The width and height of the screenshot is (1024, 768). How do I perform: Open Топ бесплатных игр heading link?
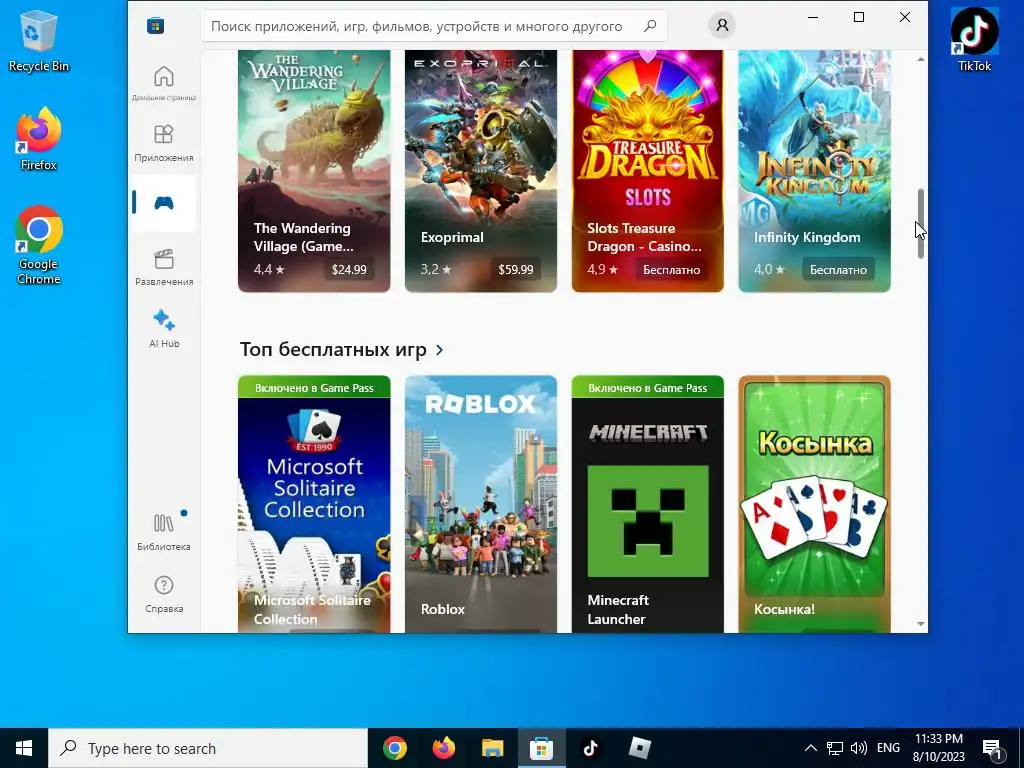coord(333,349)
